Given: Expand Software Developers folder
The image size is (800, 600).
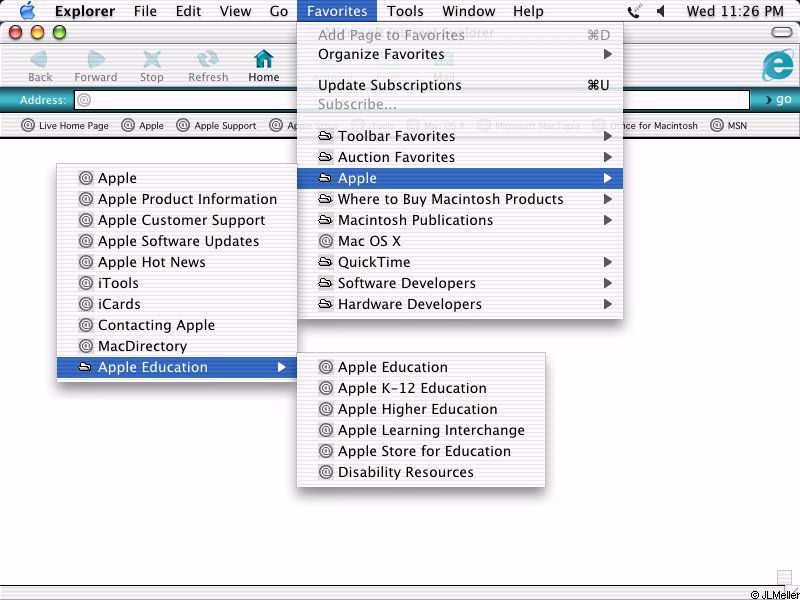Looking at the screenshot, I should click(460, 283).
